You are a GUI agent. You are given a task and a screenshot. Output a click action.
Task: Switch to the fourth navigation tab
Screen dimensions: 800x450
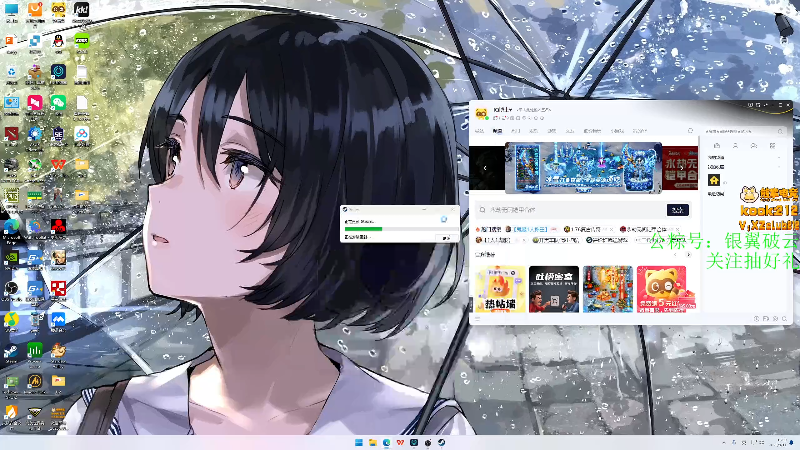(x=533, y=131)
